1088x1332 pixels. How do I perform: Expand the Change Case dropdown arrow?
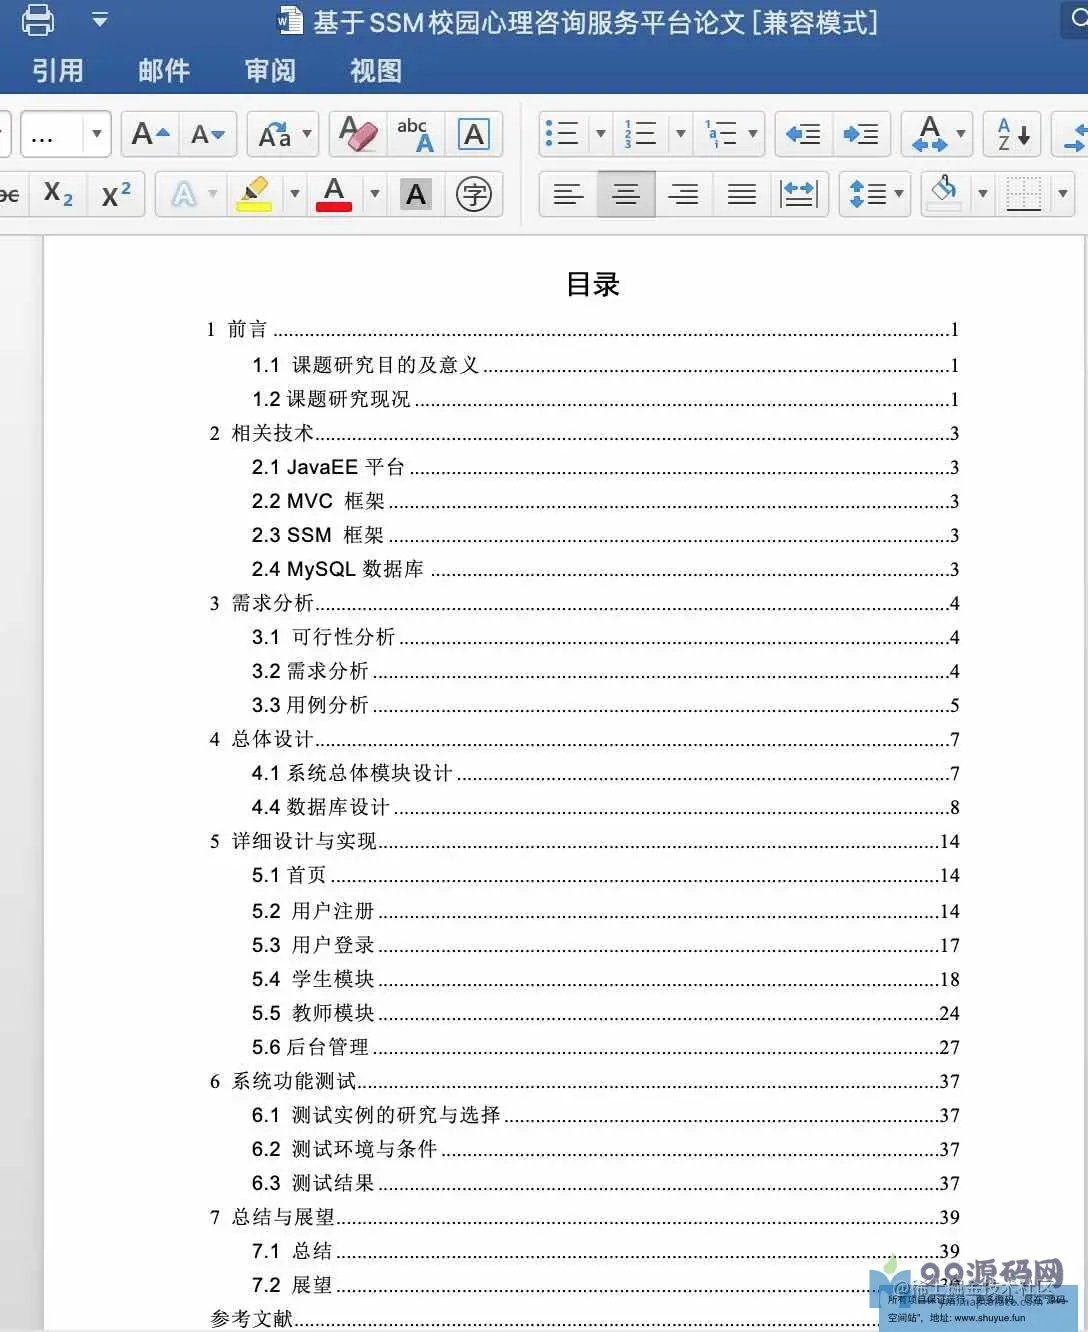[x=307, y=134]
